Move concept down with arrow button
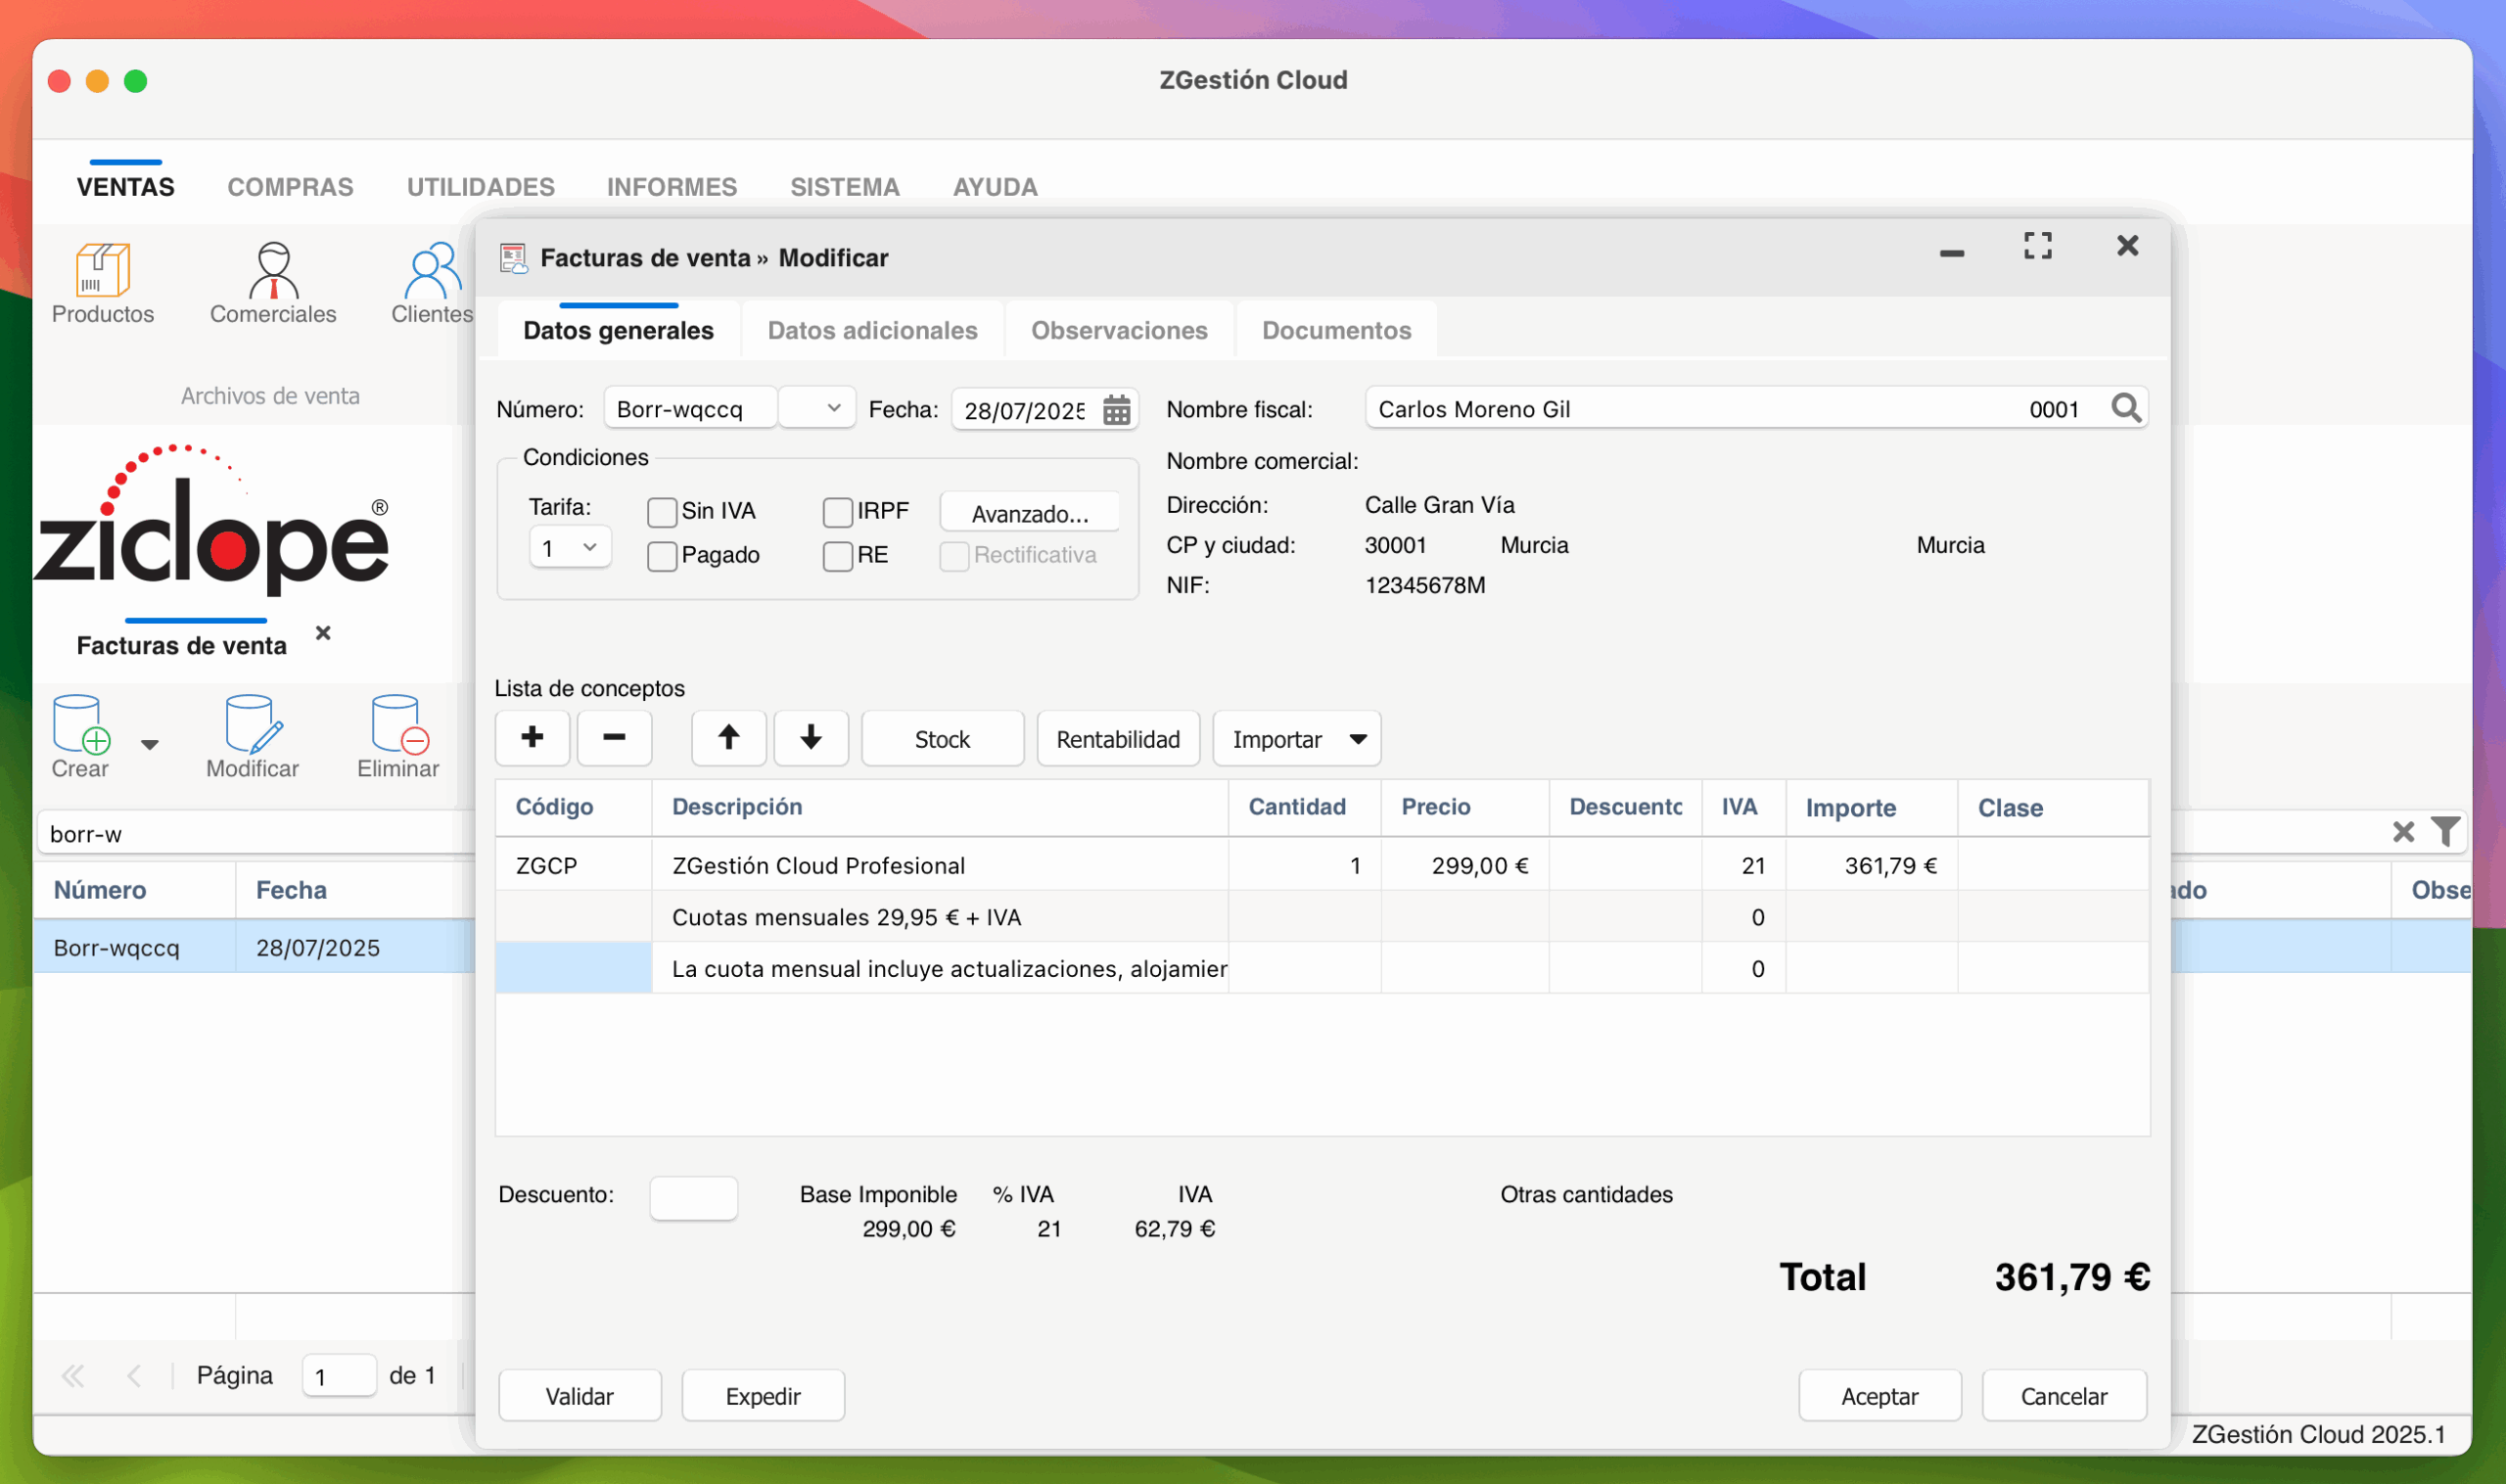The height and width of the screenshot is (1484, 2506). (810, 738)
